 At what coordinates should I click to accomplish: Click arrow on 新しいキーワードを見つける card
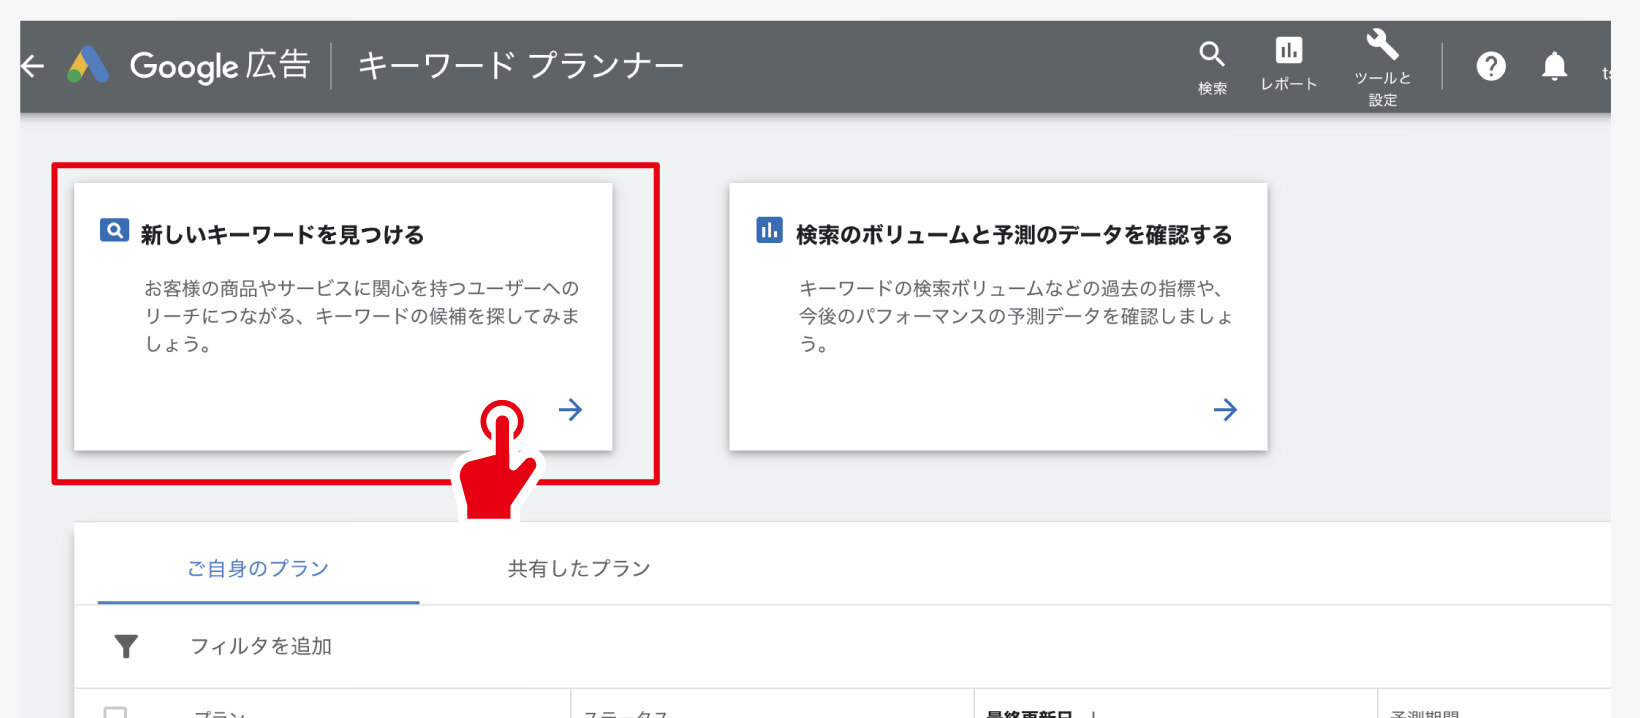[x=570, y=409]
